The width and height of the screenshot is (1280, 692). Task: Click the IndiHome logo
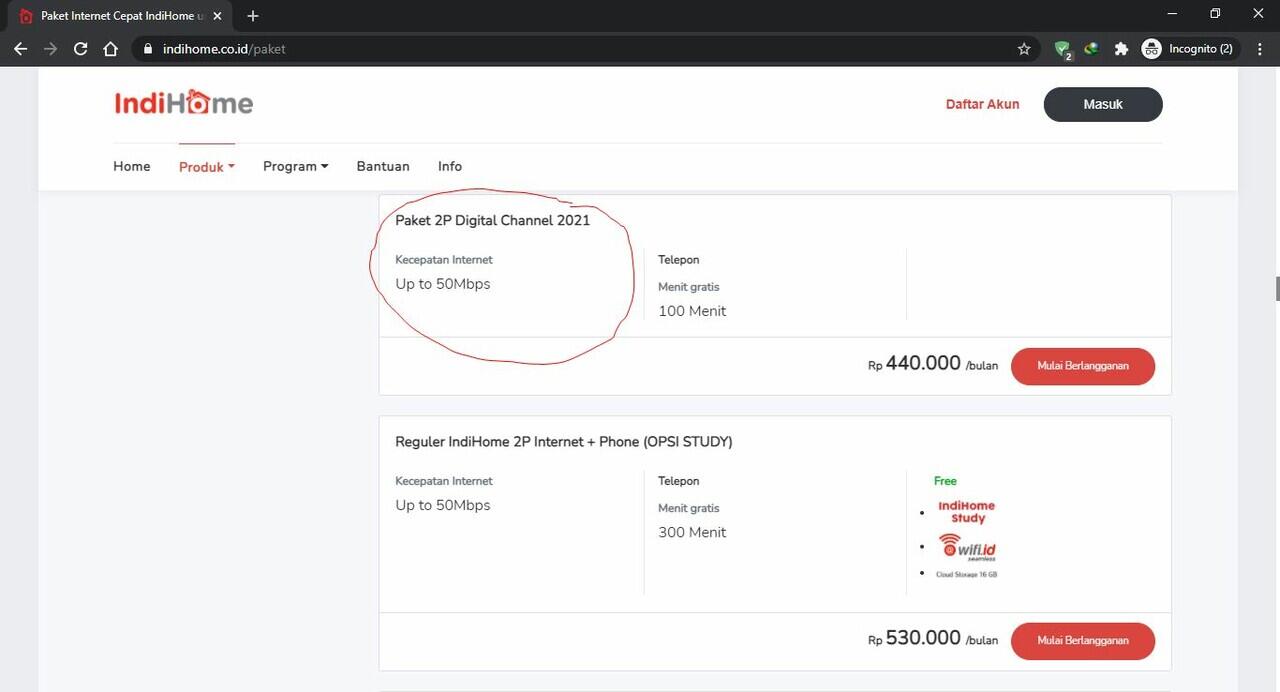[184, 102]
